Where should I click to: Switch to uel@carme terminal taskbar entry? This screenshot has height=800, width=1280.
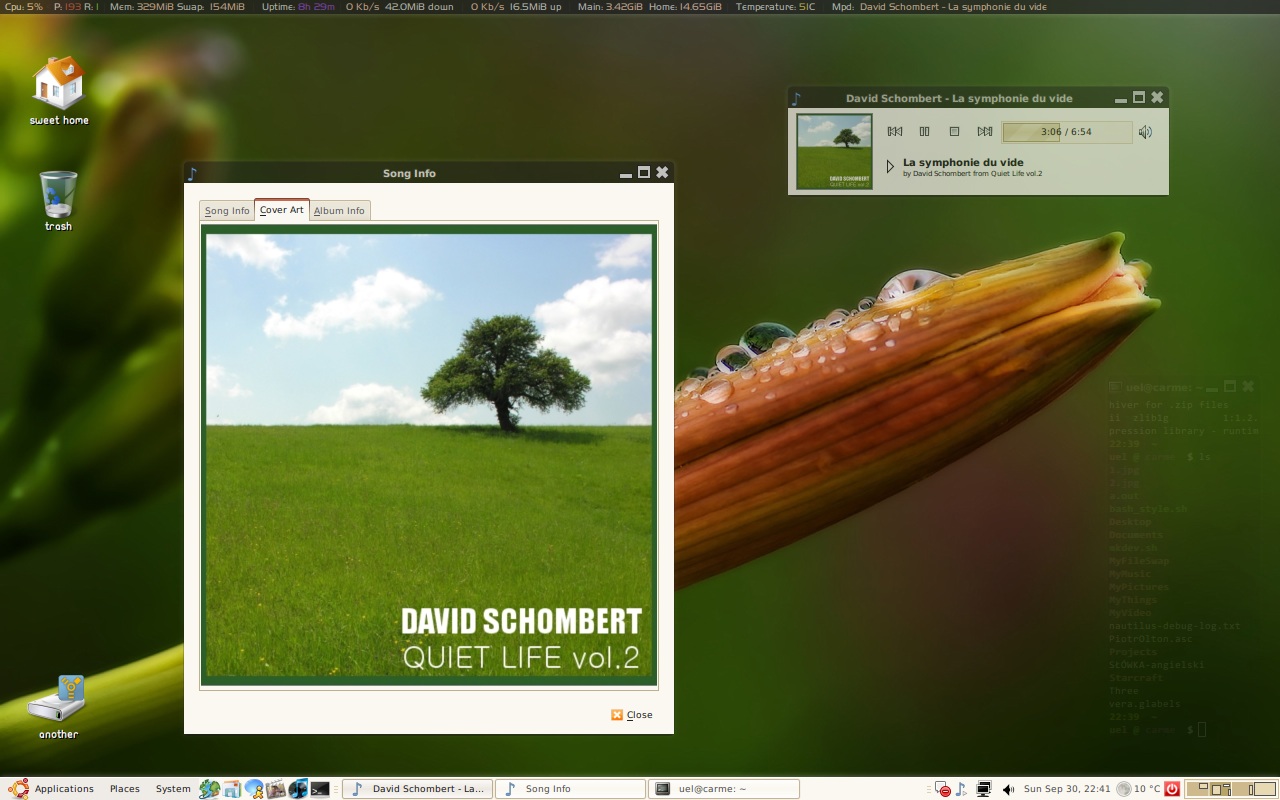pyautogui.click(x=724, y=789)
